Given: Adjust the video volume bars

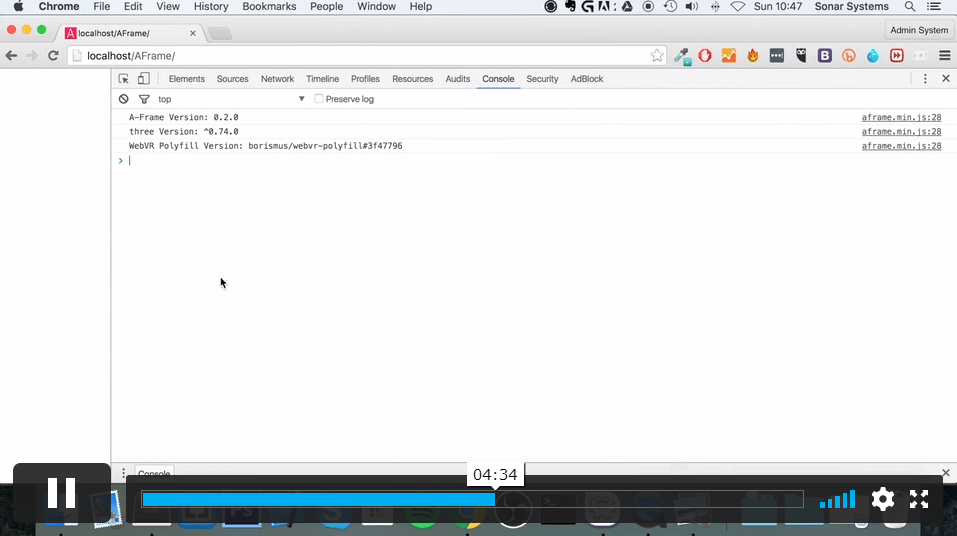Looking at the screenshot, I should click(837, 499).
